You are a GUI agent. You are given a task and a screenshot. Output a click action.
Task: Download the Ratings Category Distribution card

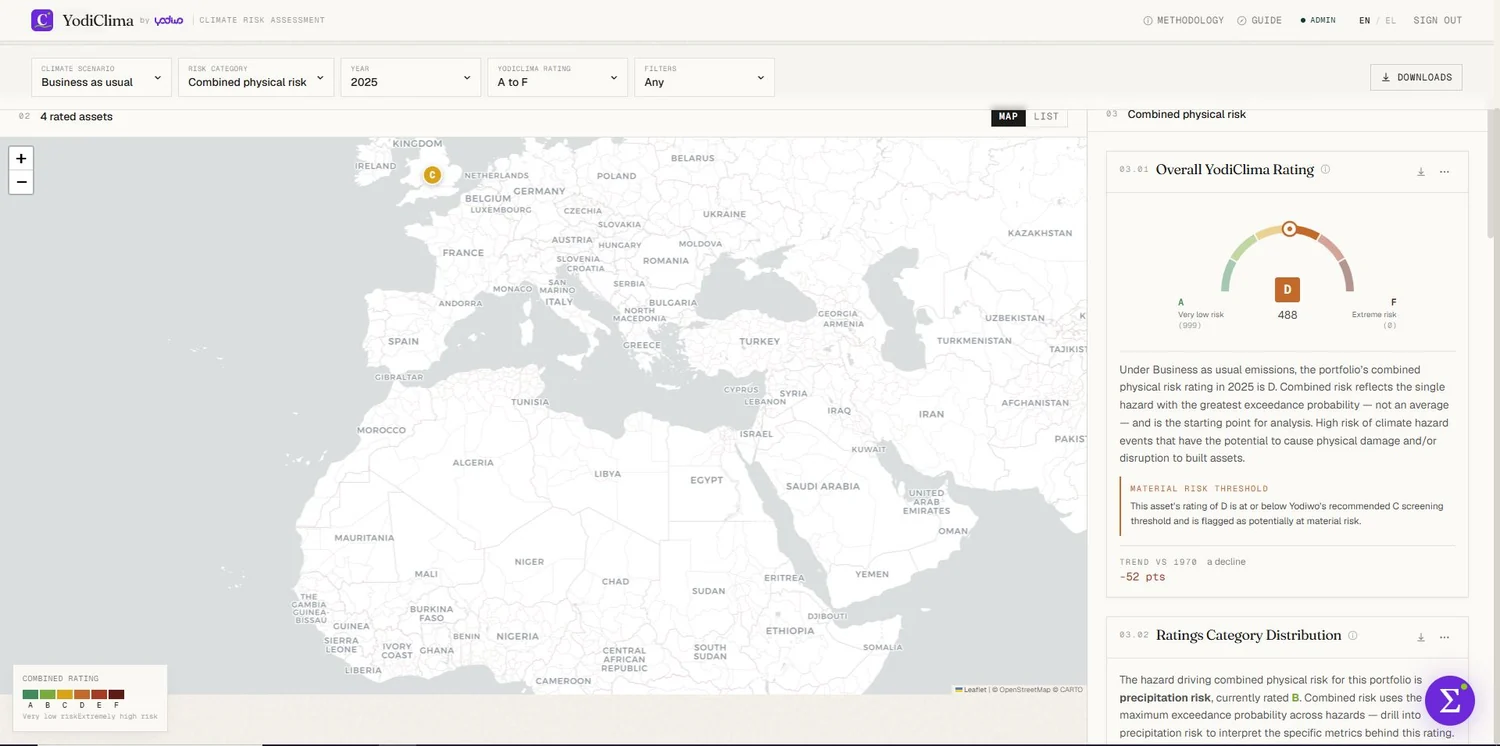(x=1420, y=637)
